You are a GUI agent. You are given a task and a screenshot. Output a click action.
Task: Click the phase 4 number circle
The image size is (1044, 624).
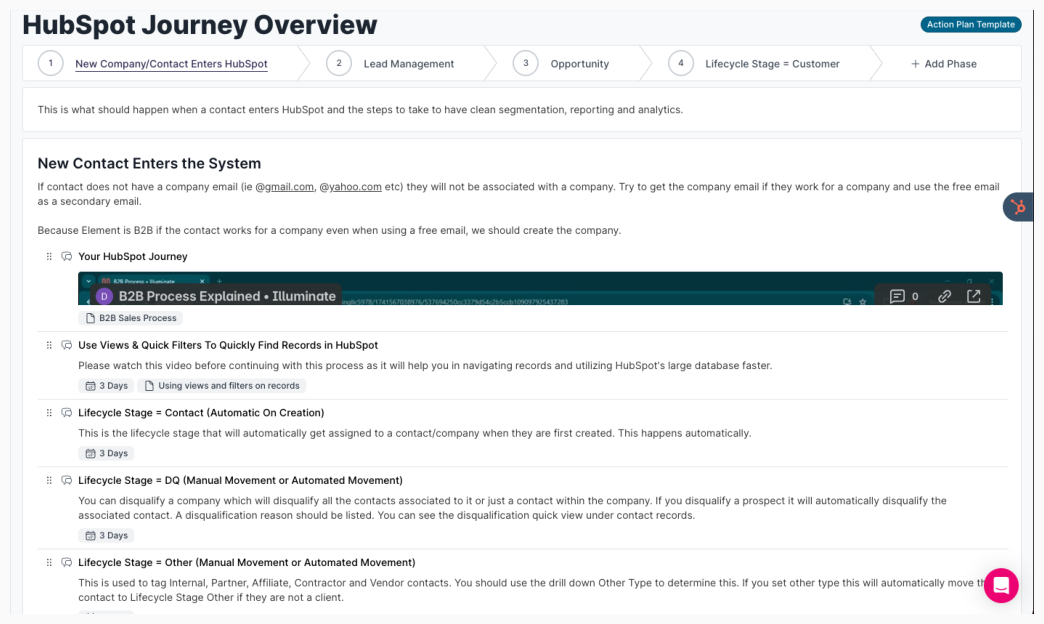tap(680, 63)
